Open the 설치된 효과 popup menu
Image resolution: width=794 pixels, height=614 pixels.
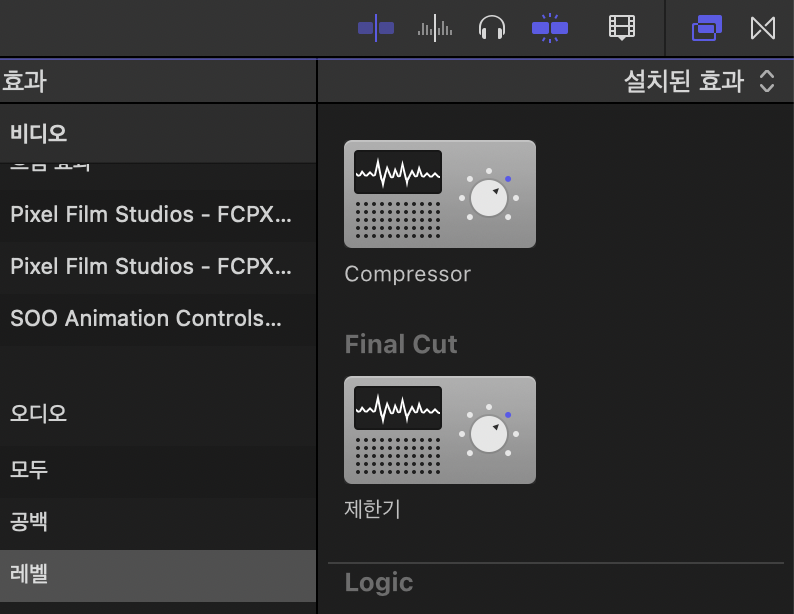point(699,81)
